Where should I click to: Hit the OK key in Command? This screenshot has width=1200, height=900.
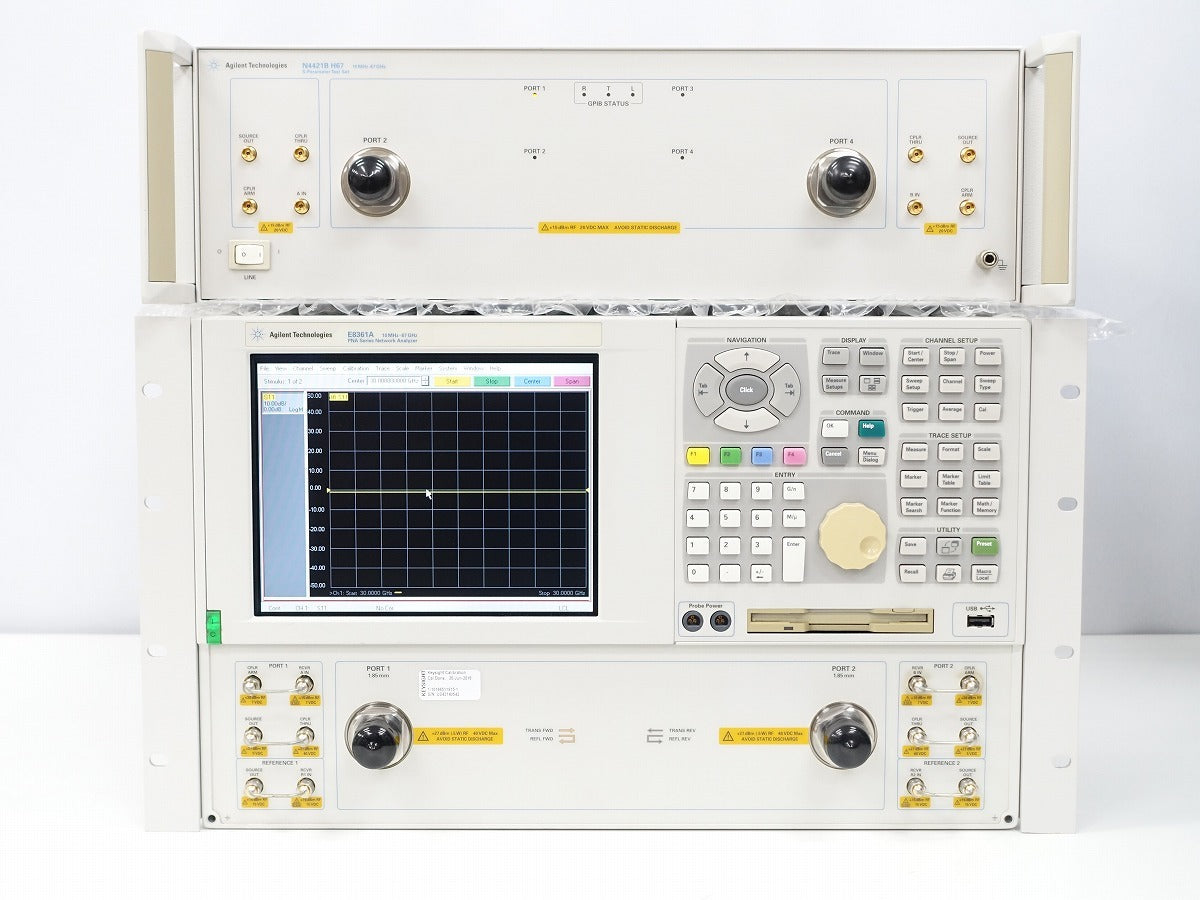(834, 427)
